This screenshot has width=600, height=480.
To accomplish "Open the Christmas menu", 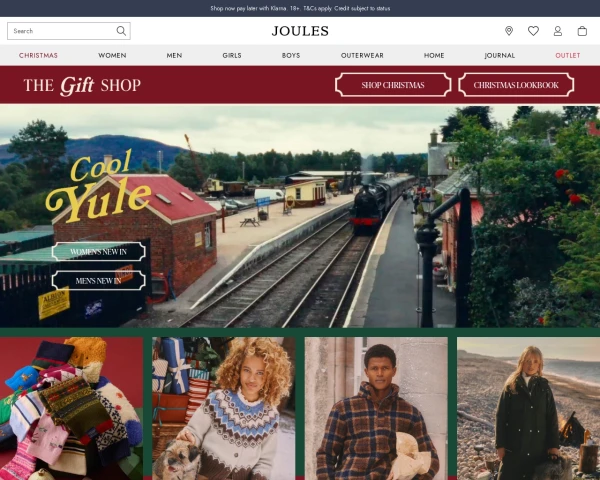I will click(x=38, y=56).
